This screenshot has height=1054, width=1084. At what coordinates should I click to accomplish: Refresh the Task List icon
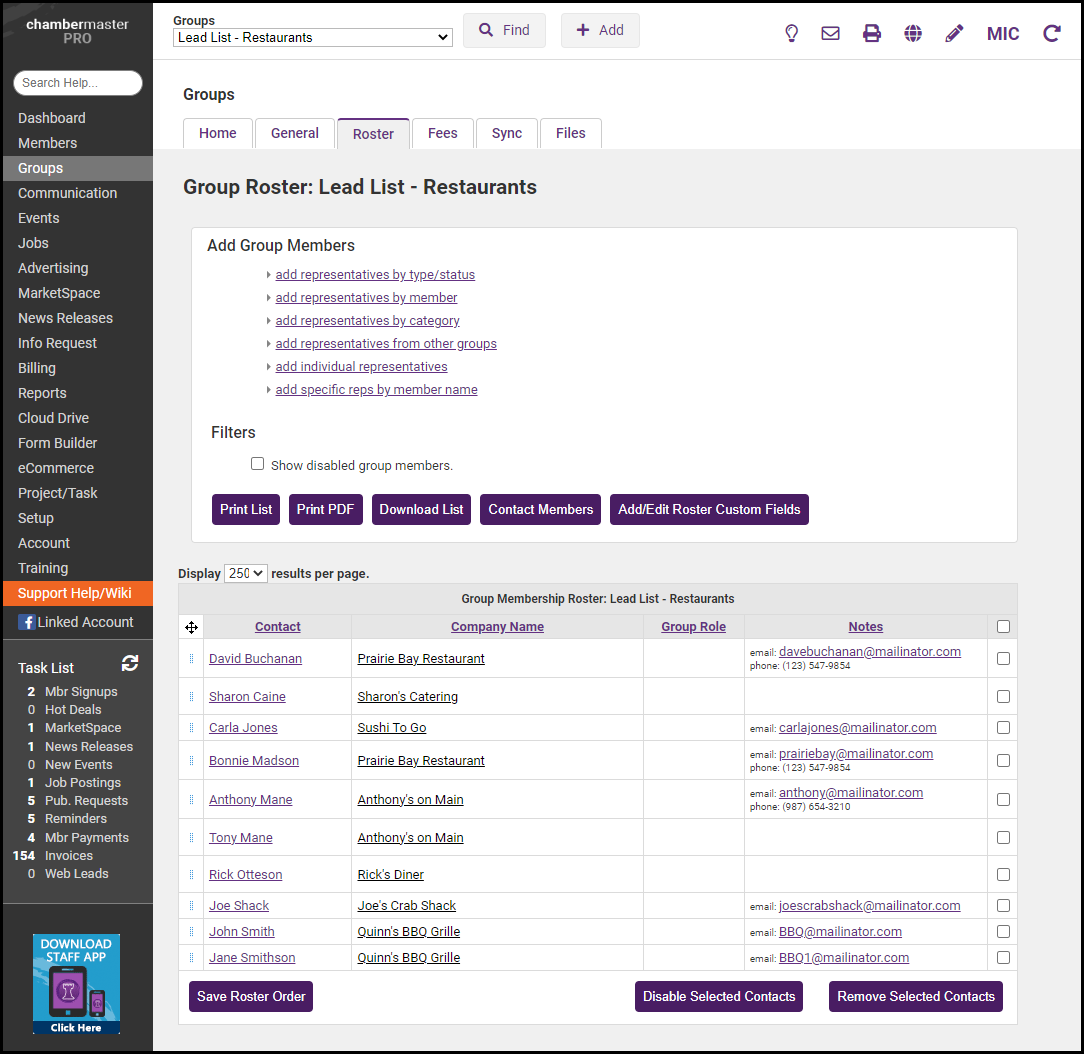tap(130, 663)
